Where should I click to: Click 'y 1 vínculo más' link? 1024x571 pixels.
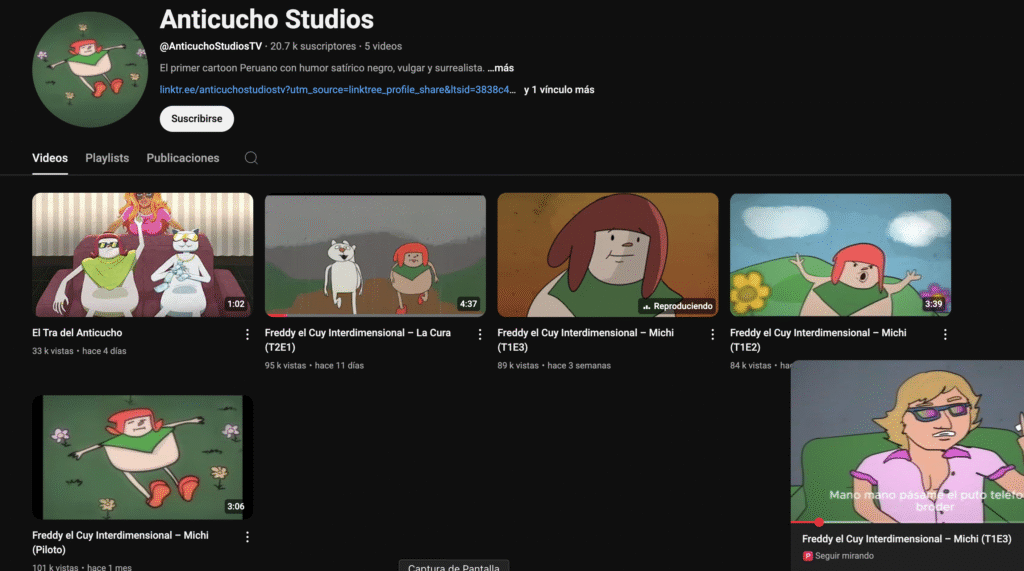(559, 90)
